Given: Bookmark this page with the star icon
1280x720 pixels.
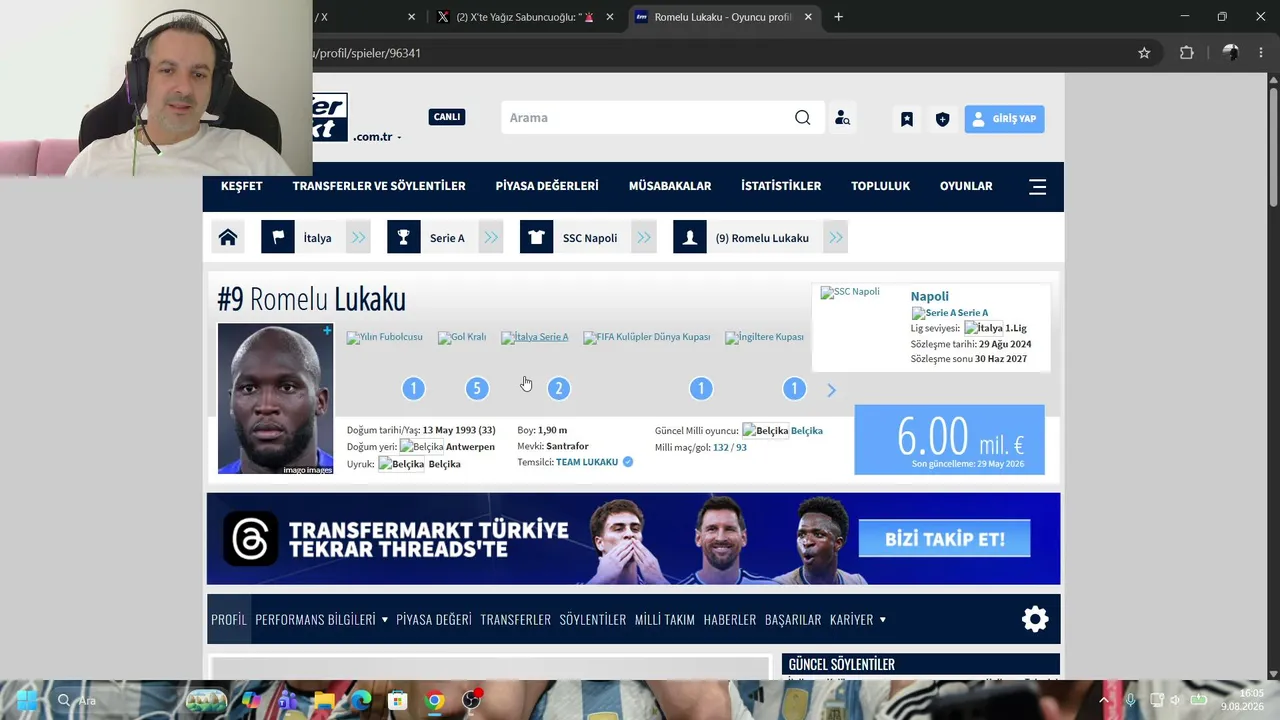Looking at the screenshot, I should [1144, 53].
